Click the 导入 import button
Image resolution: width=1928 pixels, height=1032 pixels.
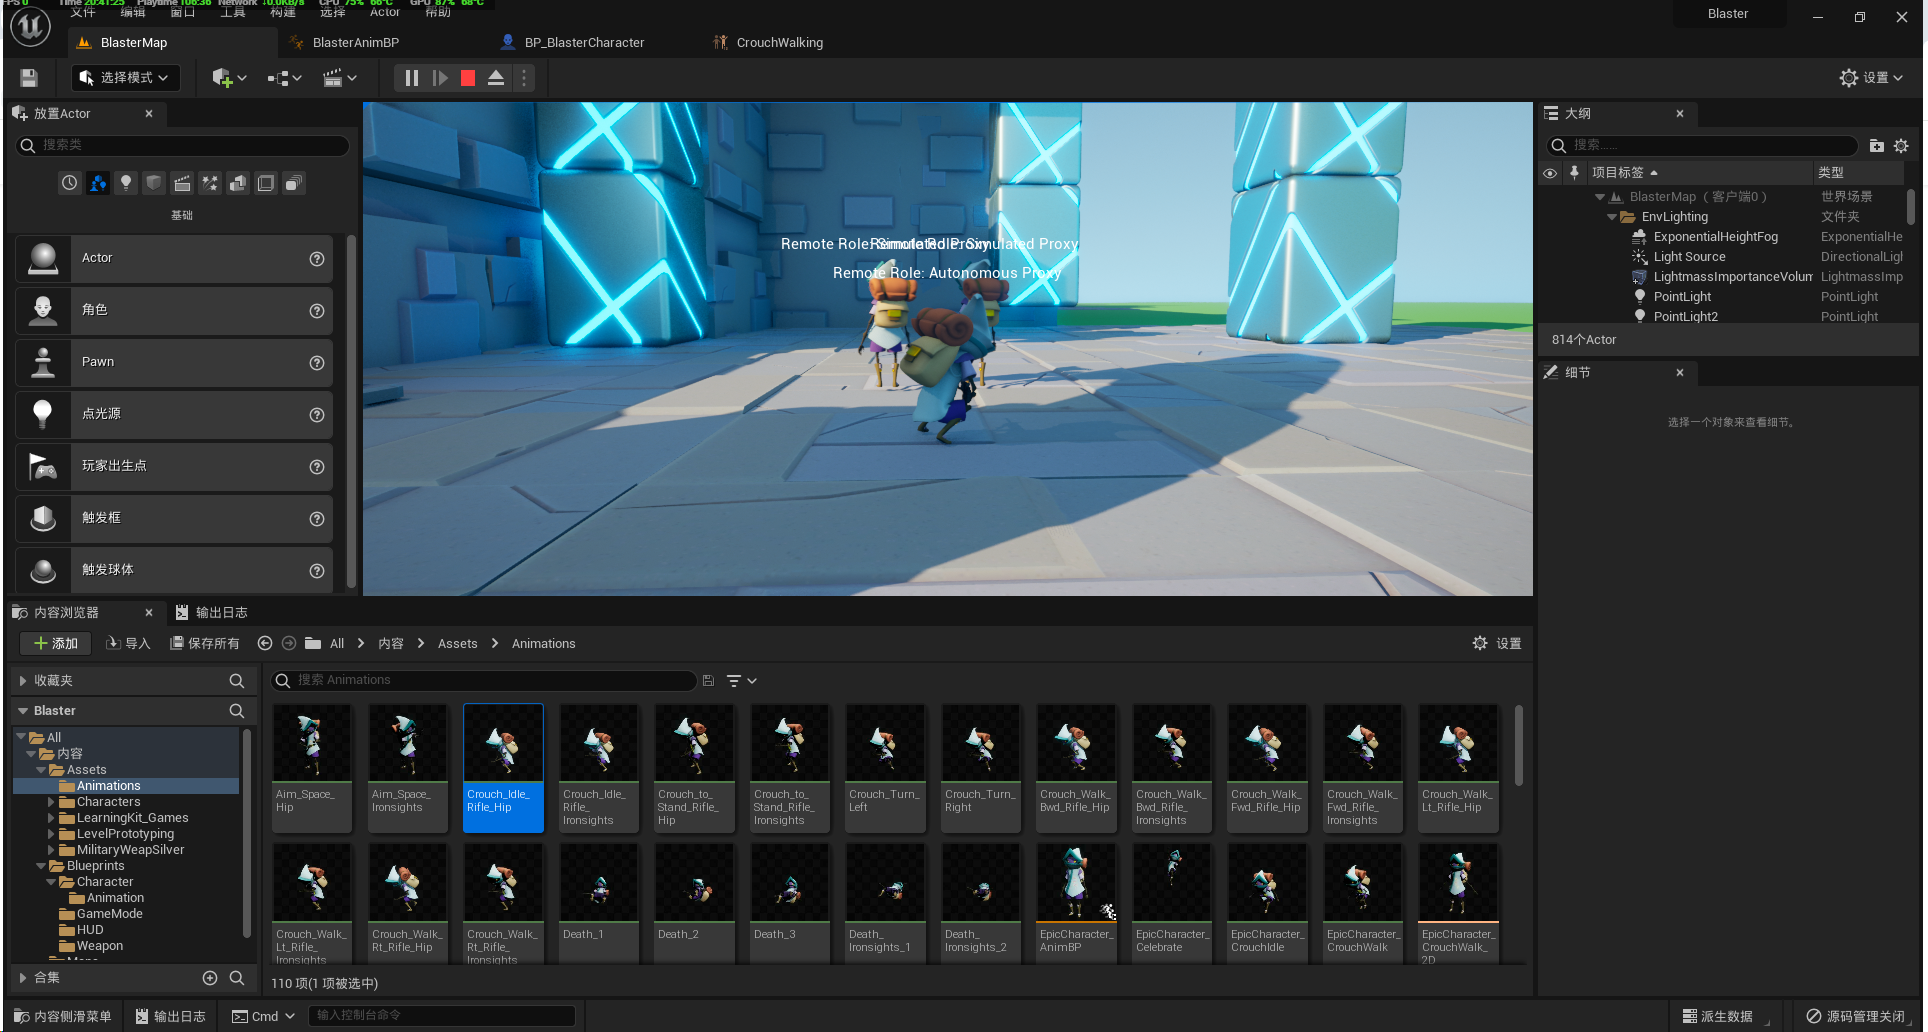coord(129,644)
